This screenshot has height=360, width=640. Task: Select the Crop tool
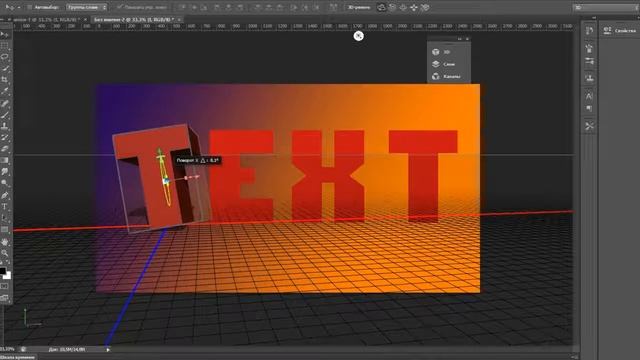[x=4, y=80]
